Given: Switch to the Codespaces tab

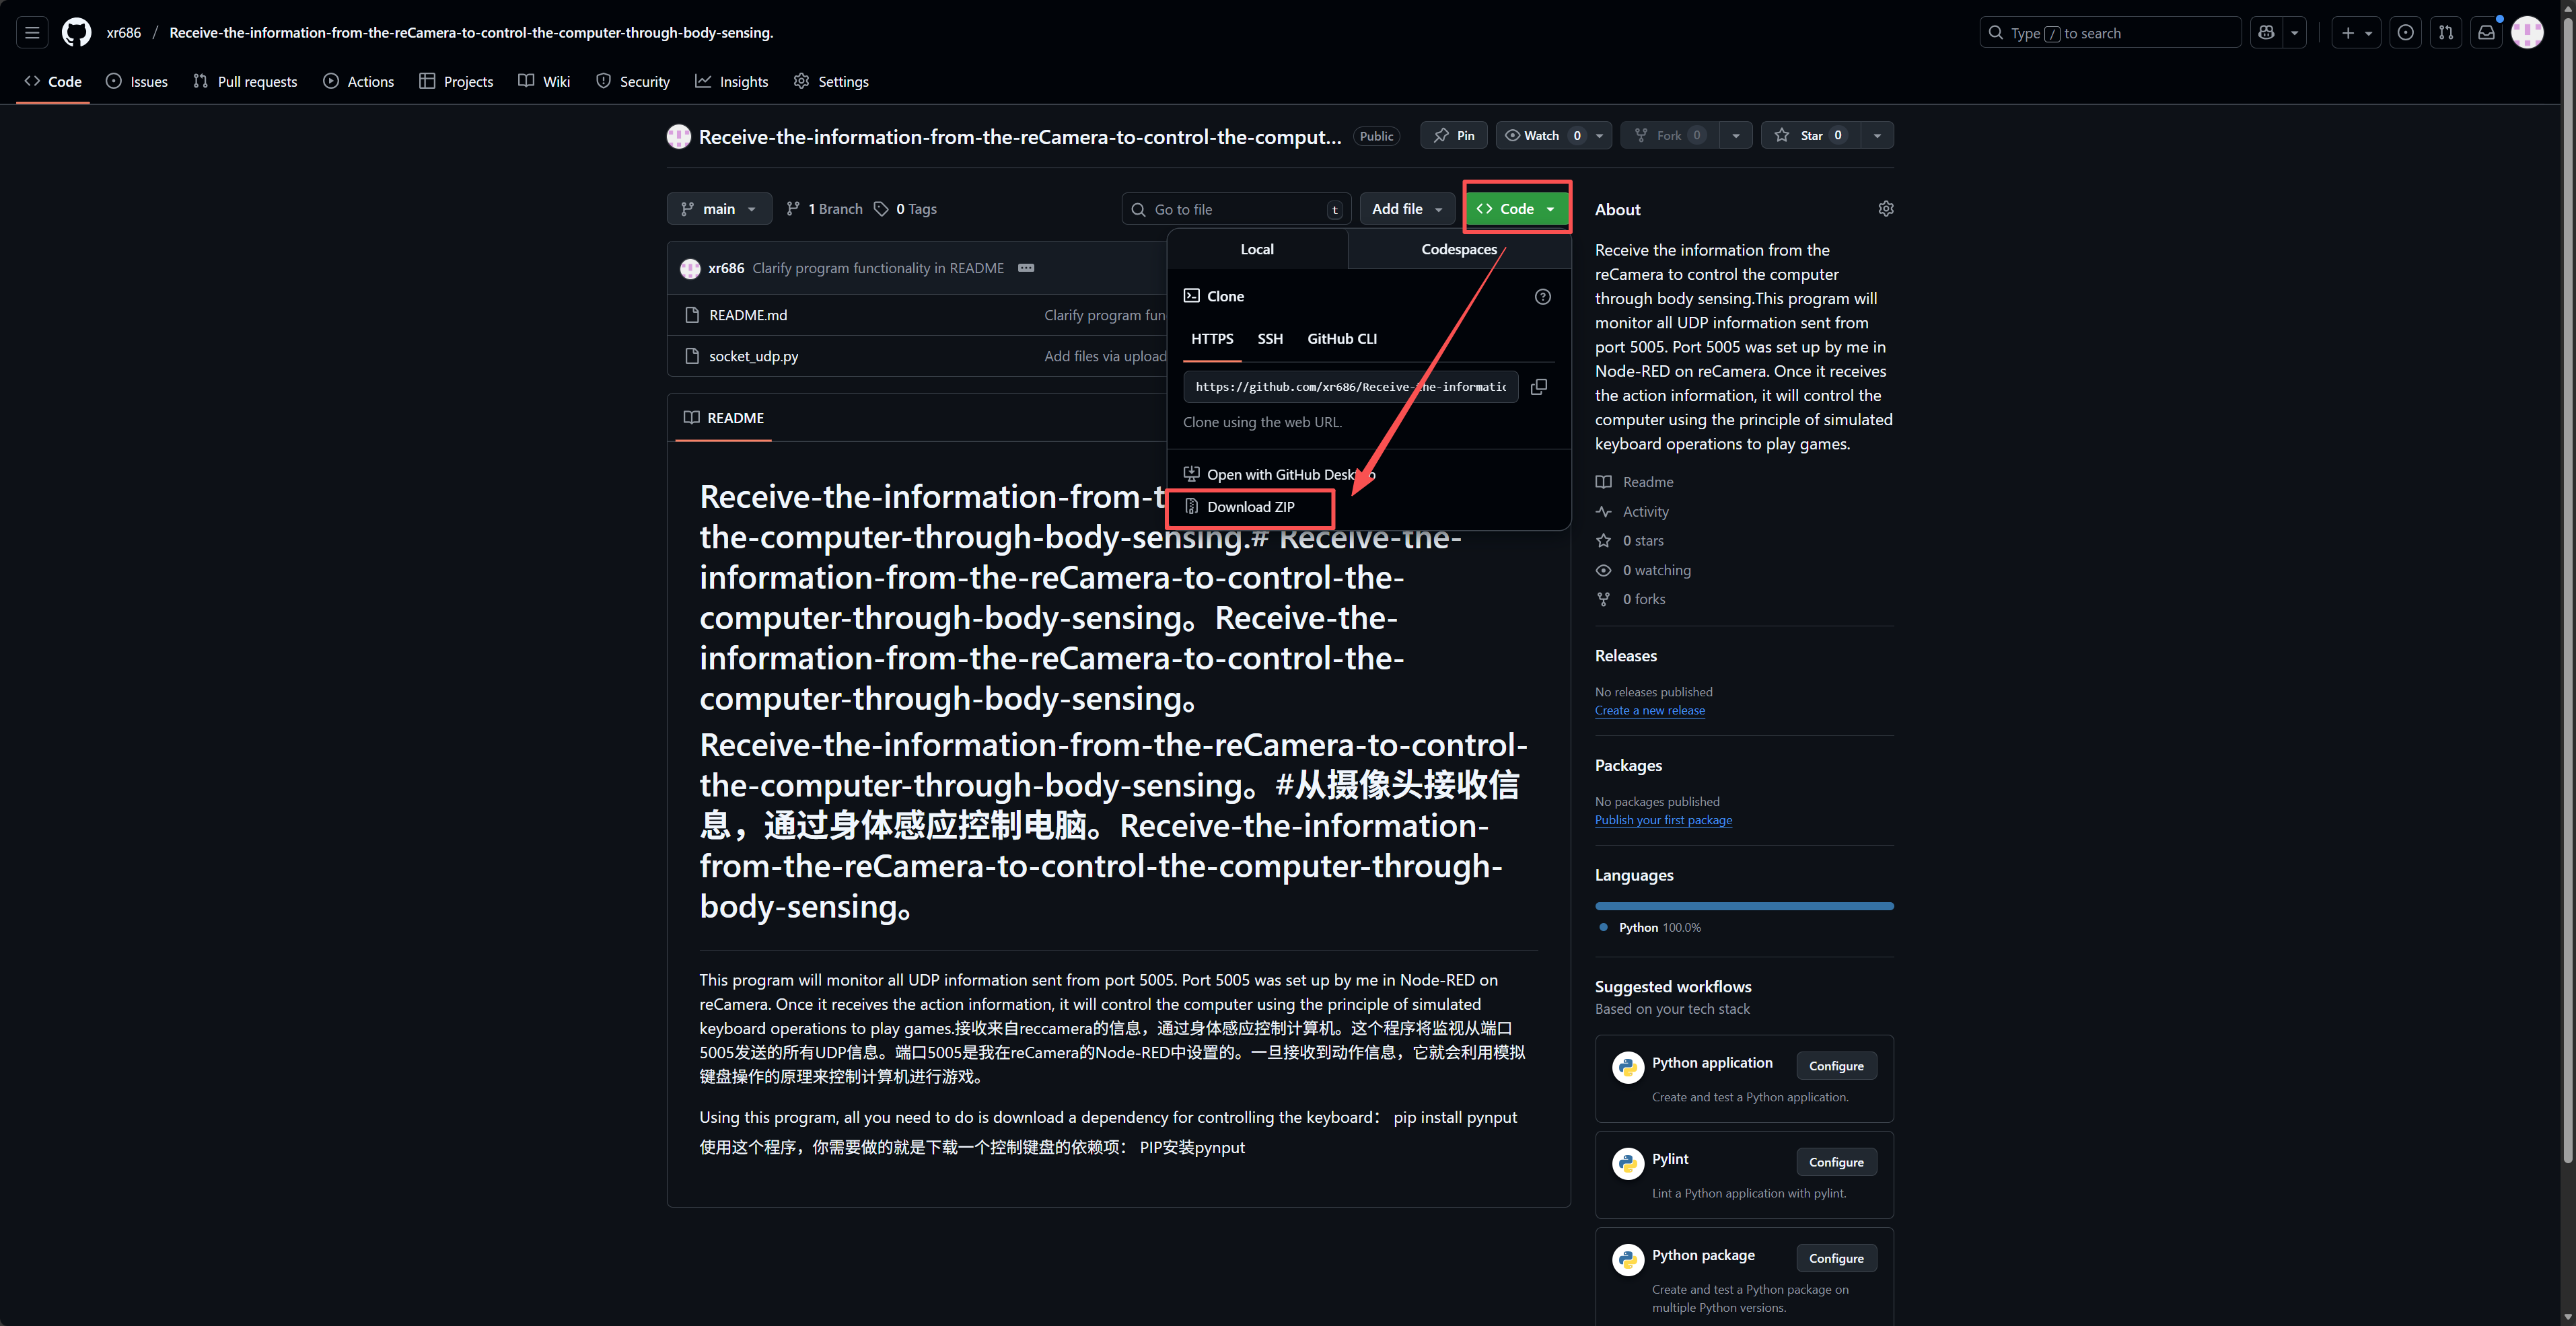Looking at the screenshot, I should 1458,250.
